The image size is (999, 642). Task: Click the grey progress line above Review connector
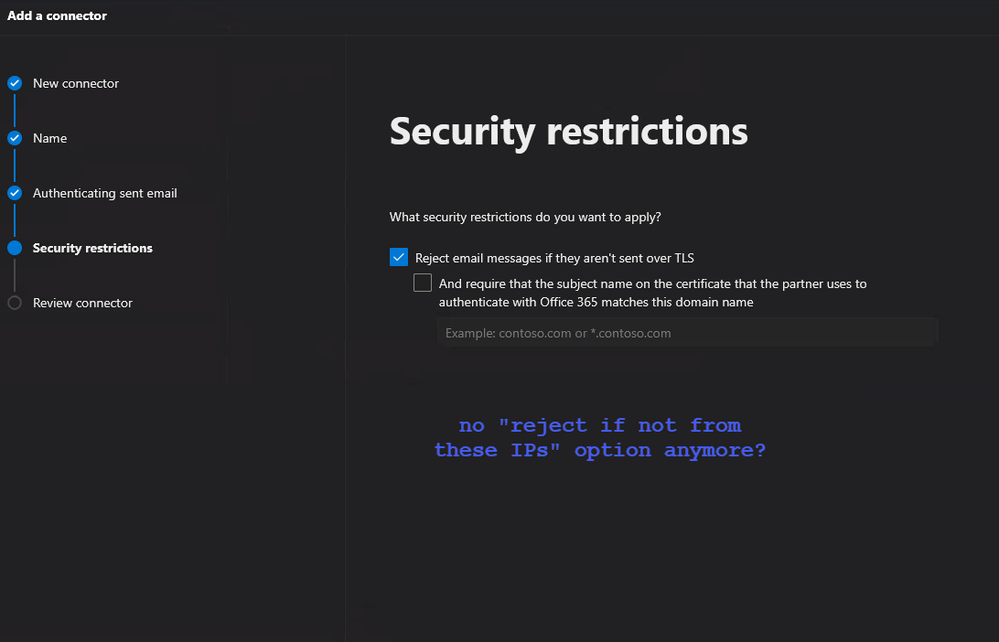pos(15,275)
